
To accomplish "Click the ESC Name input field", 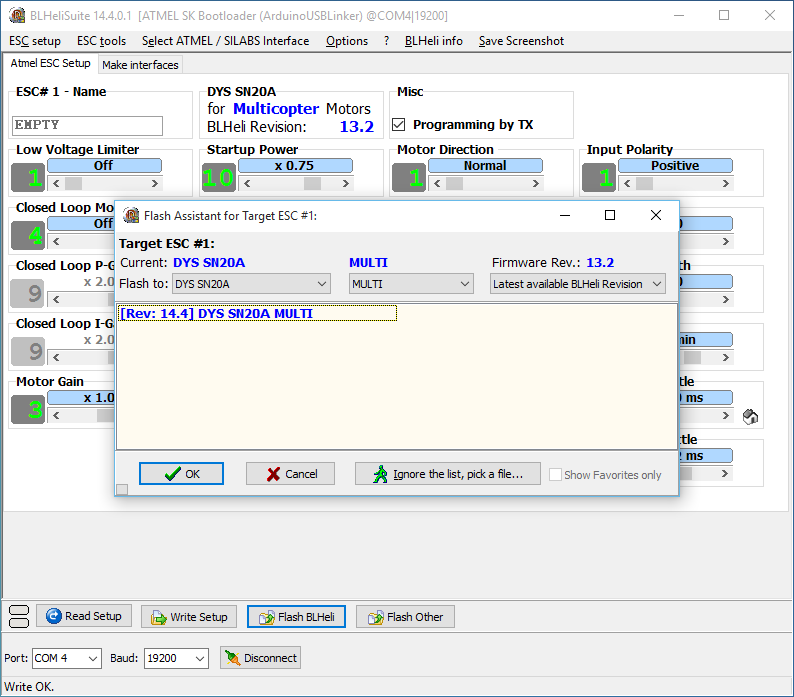I will coord(87,126).
